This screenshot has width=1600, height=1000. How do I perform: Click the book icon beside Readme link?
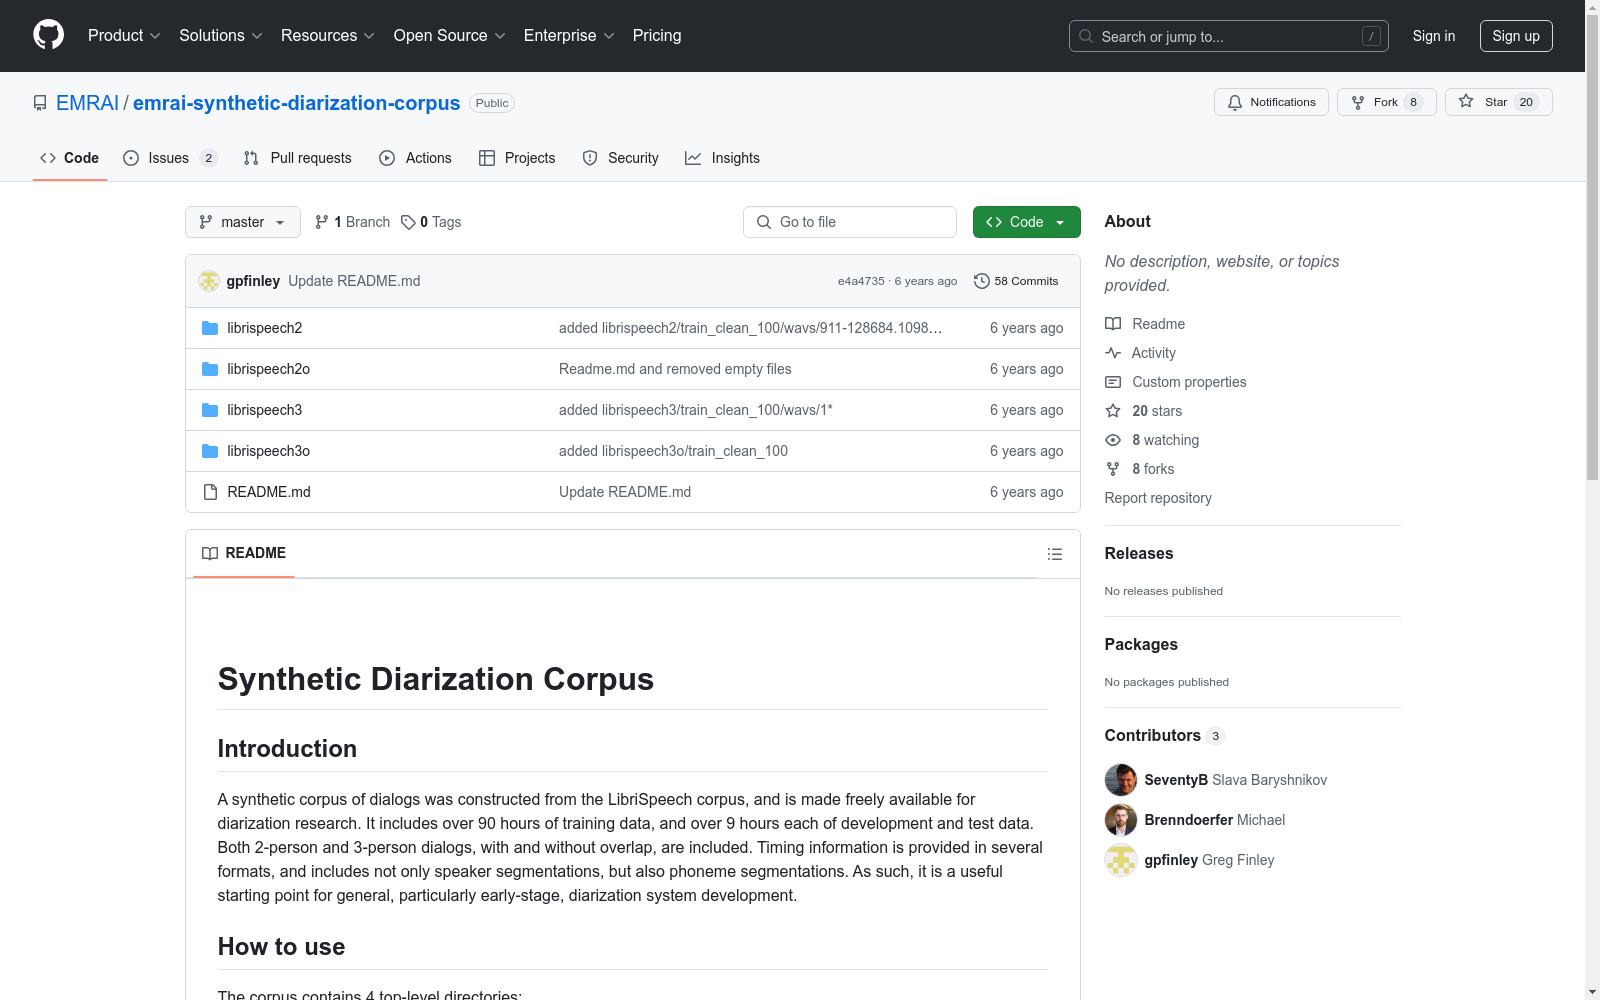[x=1113, y=324]
